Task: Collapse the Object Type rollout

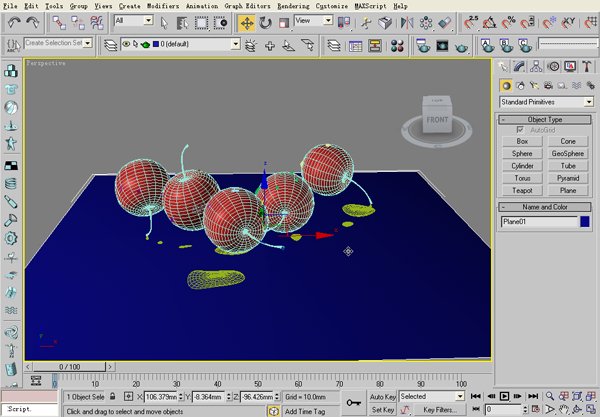Action: (x=546, y=119)
